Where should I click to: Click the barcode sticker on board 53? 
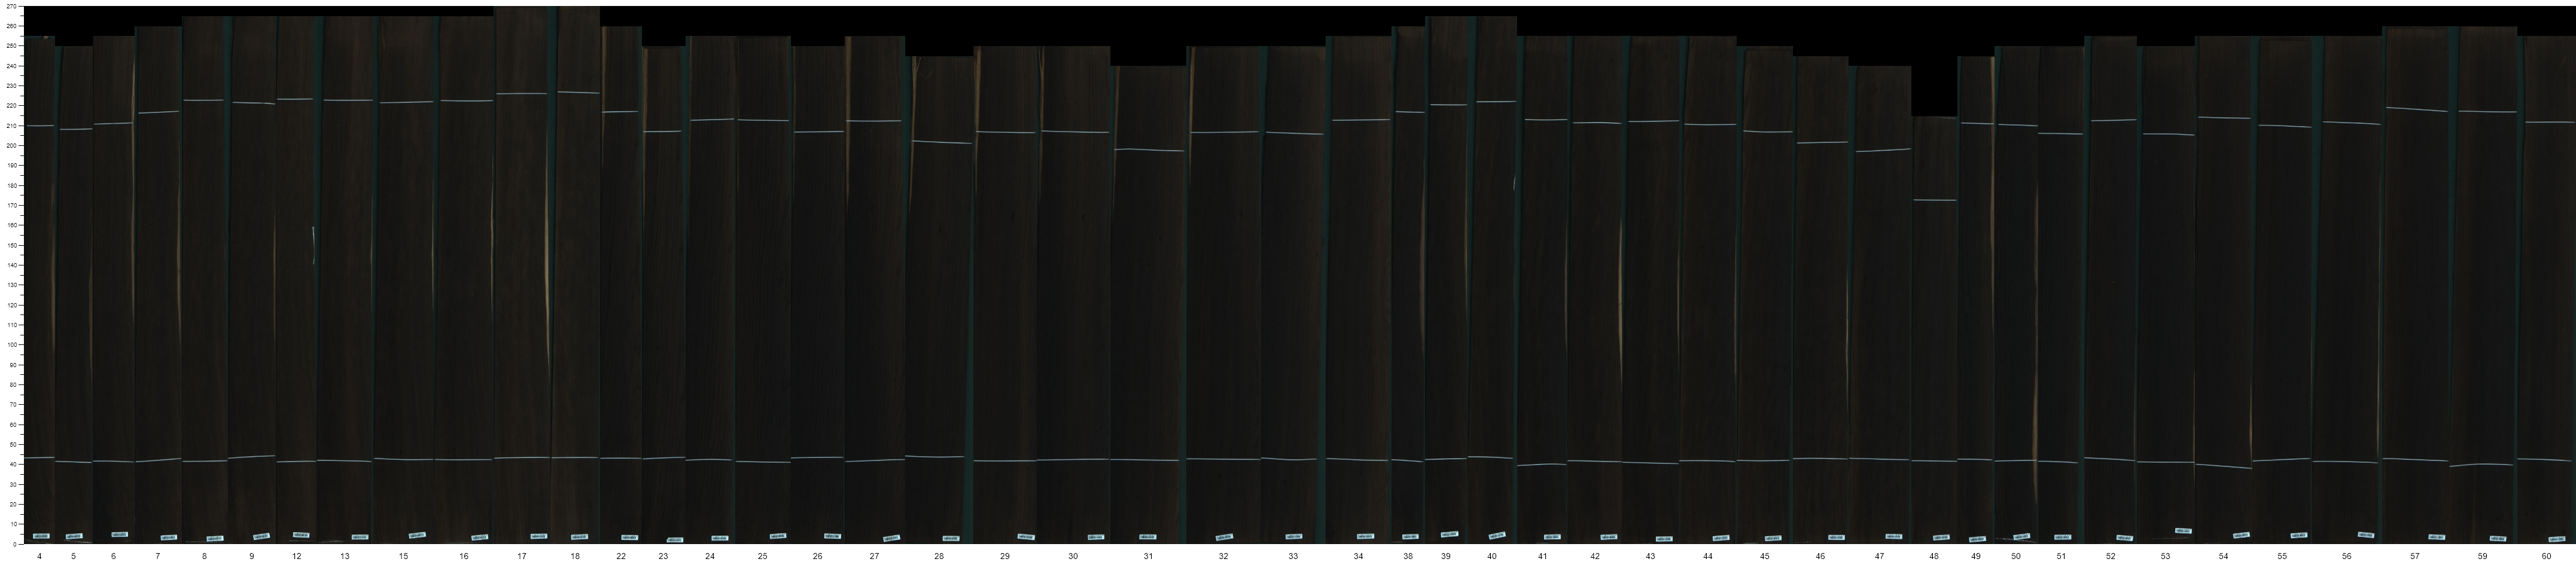point(2183,531)
